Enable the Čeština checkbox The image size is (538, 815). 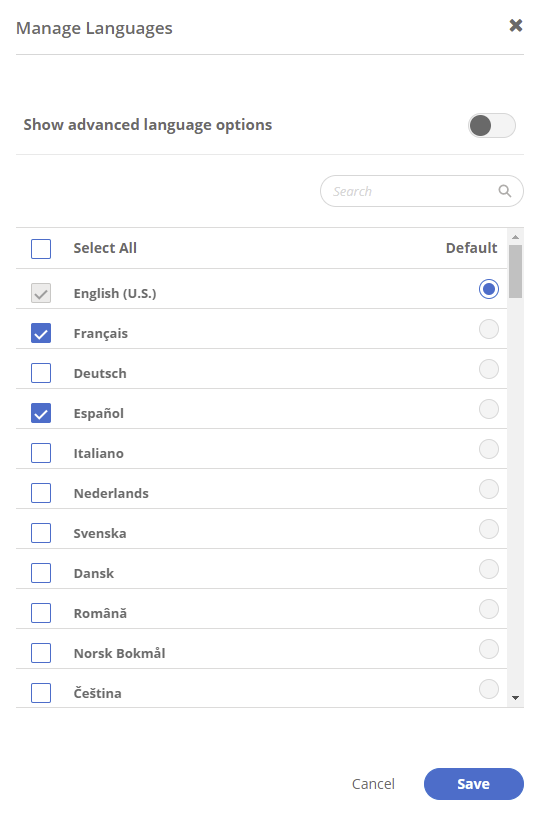coord(41,693)
